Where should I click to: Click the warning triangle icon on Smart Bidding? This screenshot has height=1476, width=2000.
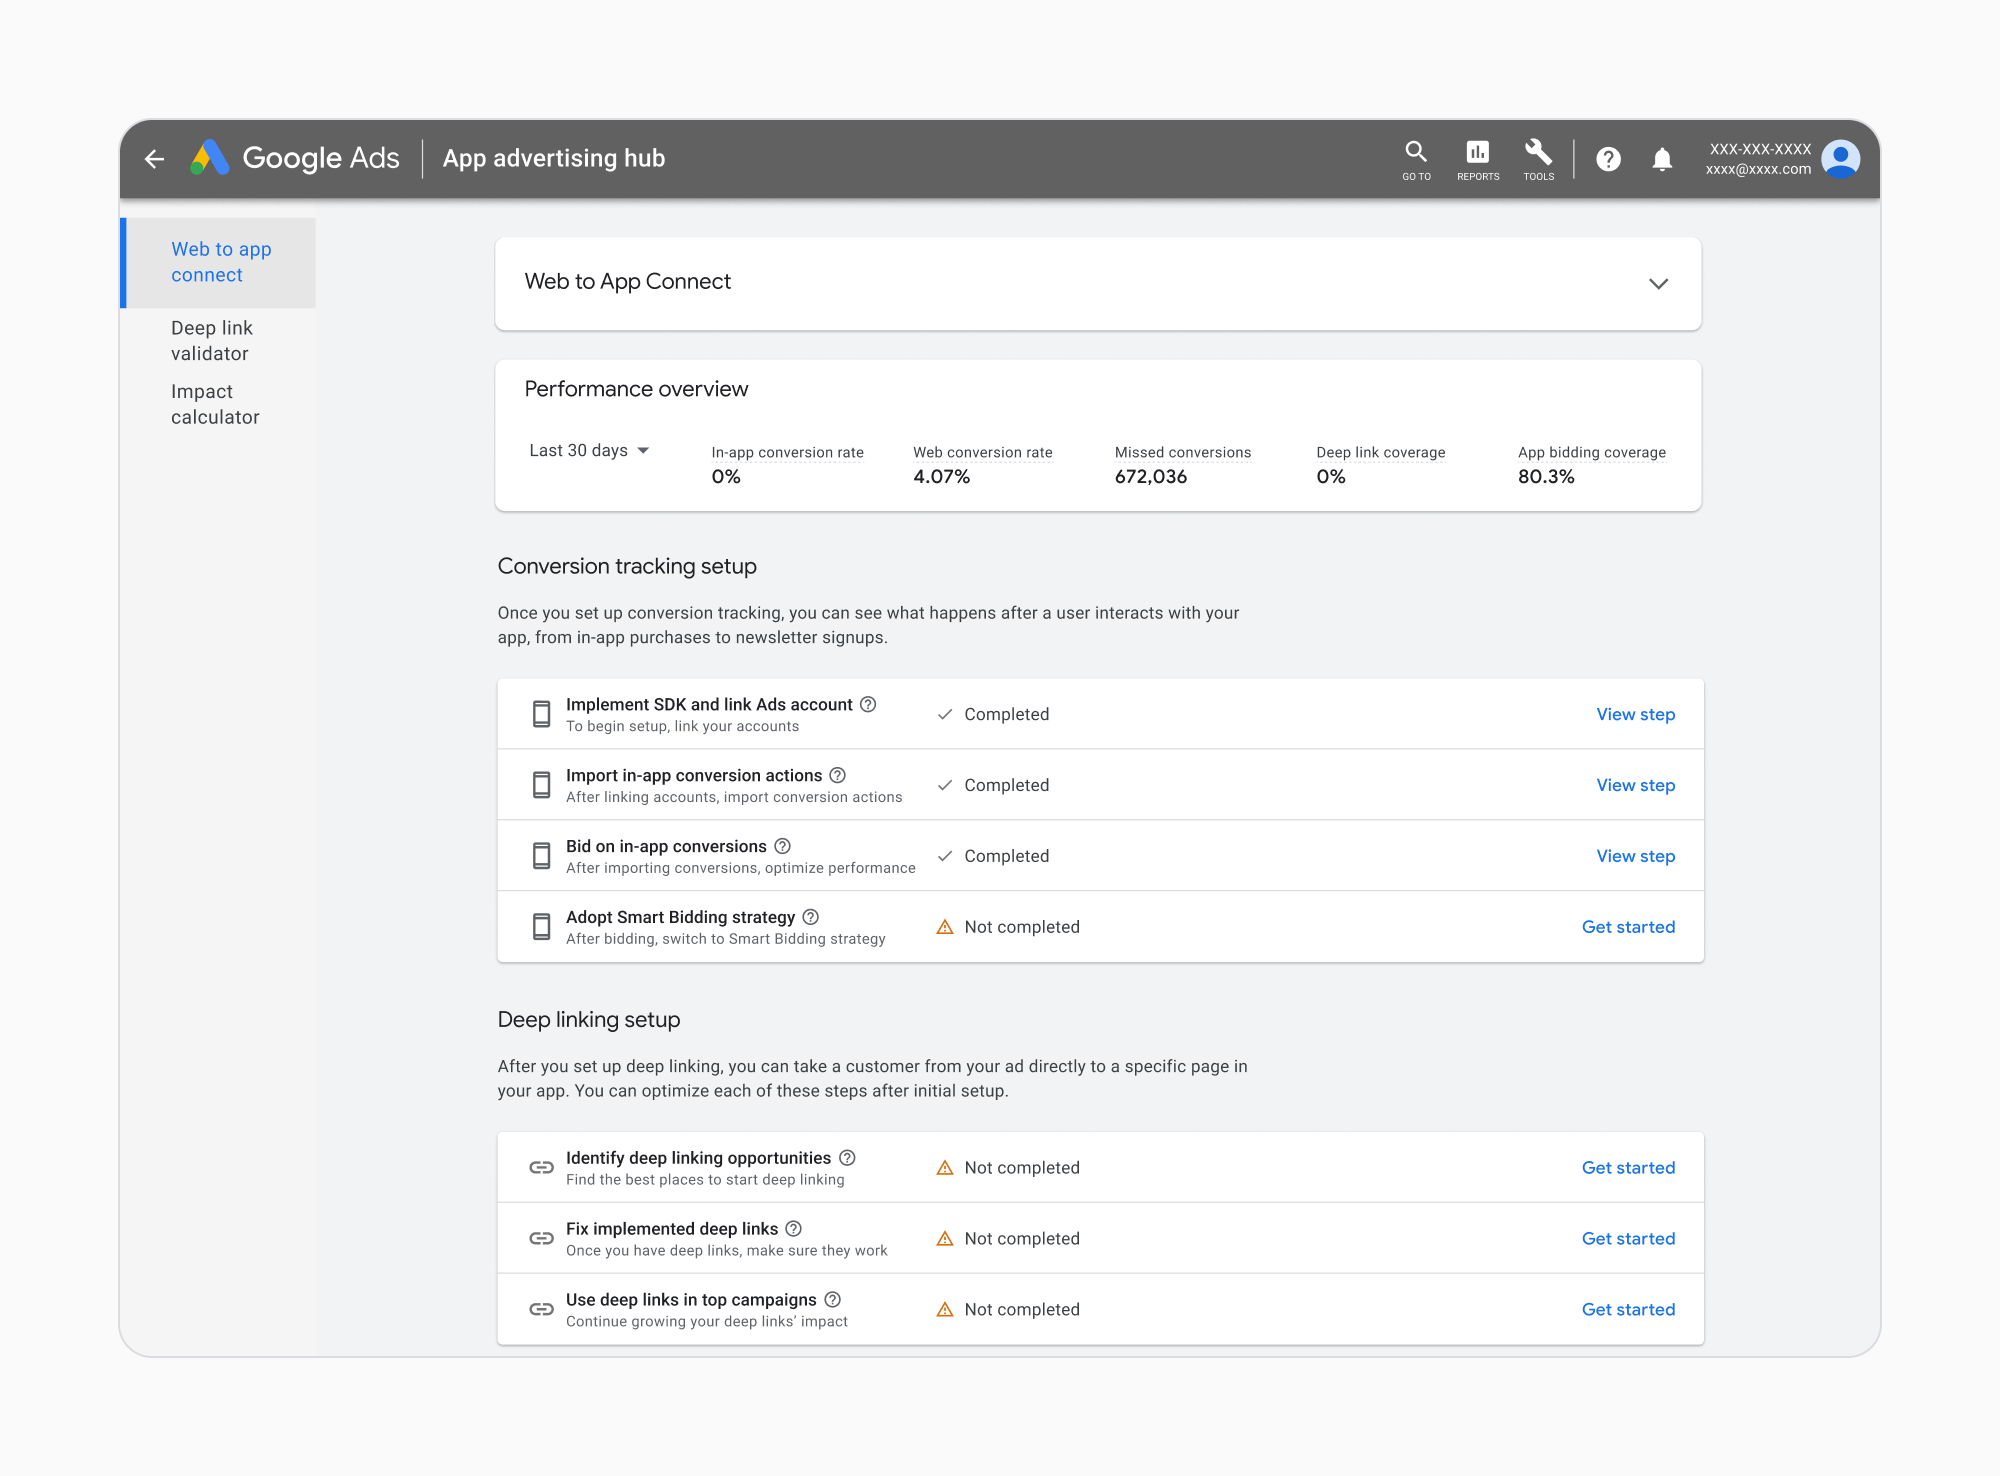click(946, 927)
